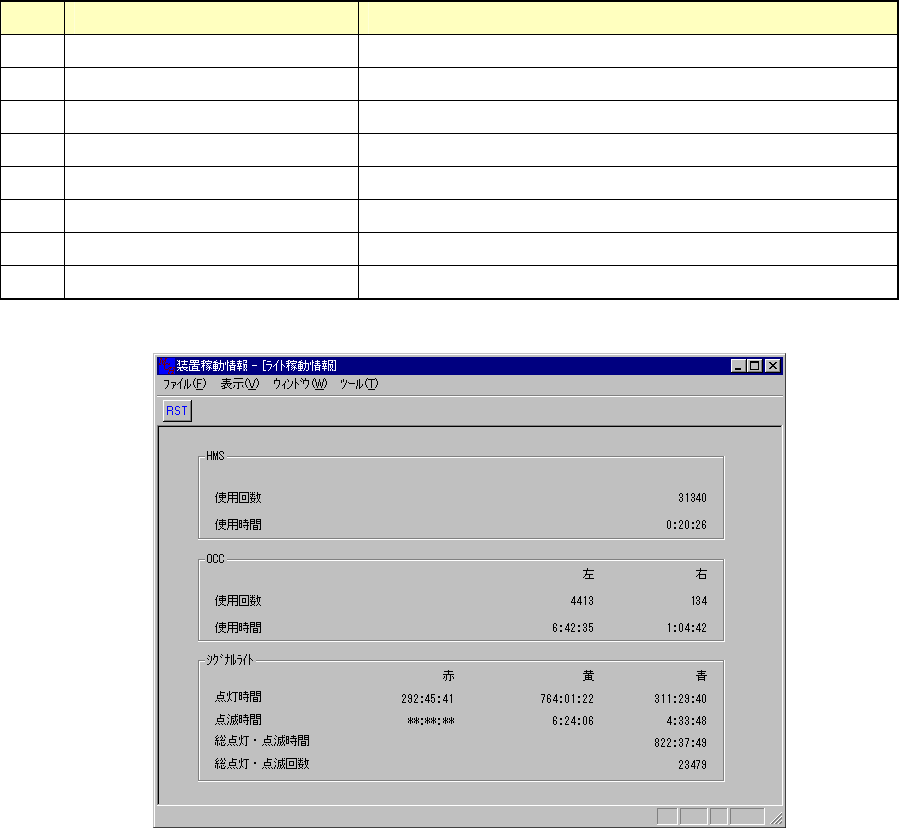Click total light count 23479
Image resolution: width=899 pixels, height=828 pixels.
[x=692, y=765]
